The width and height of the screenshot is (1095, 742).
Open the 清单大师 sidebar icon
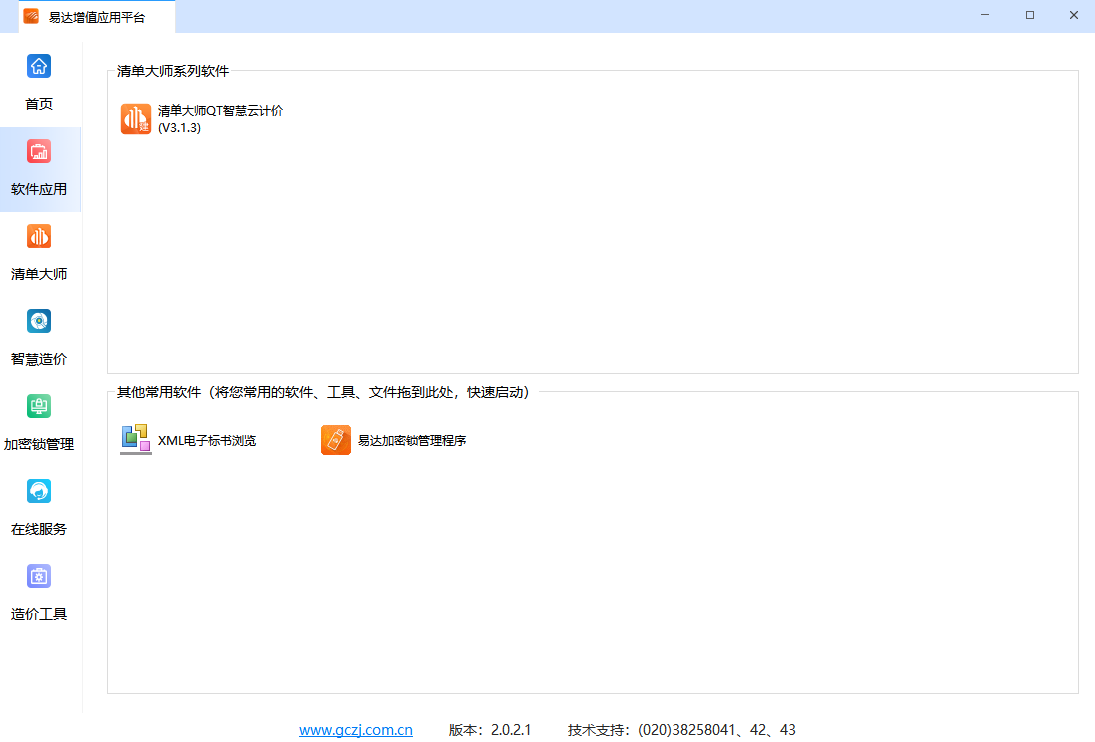tap(39, 237)
